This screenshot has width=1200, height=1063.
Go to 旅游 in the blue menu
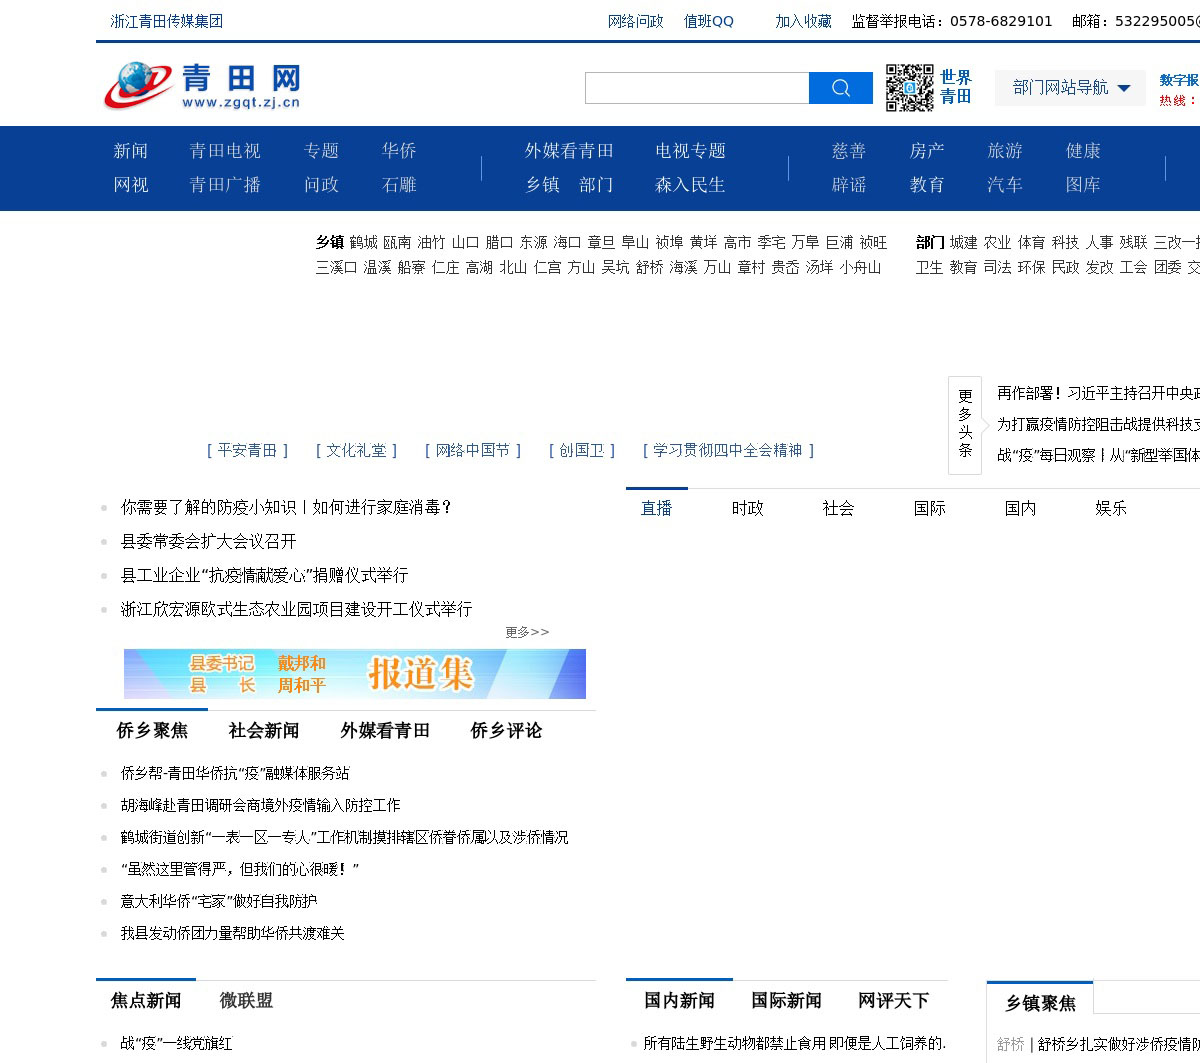[1005, 151]
